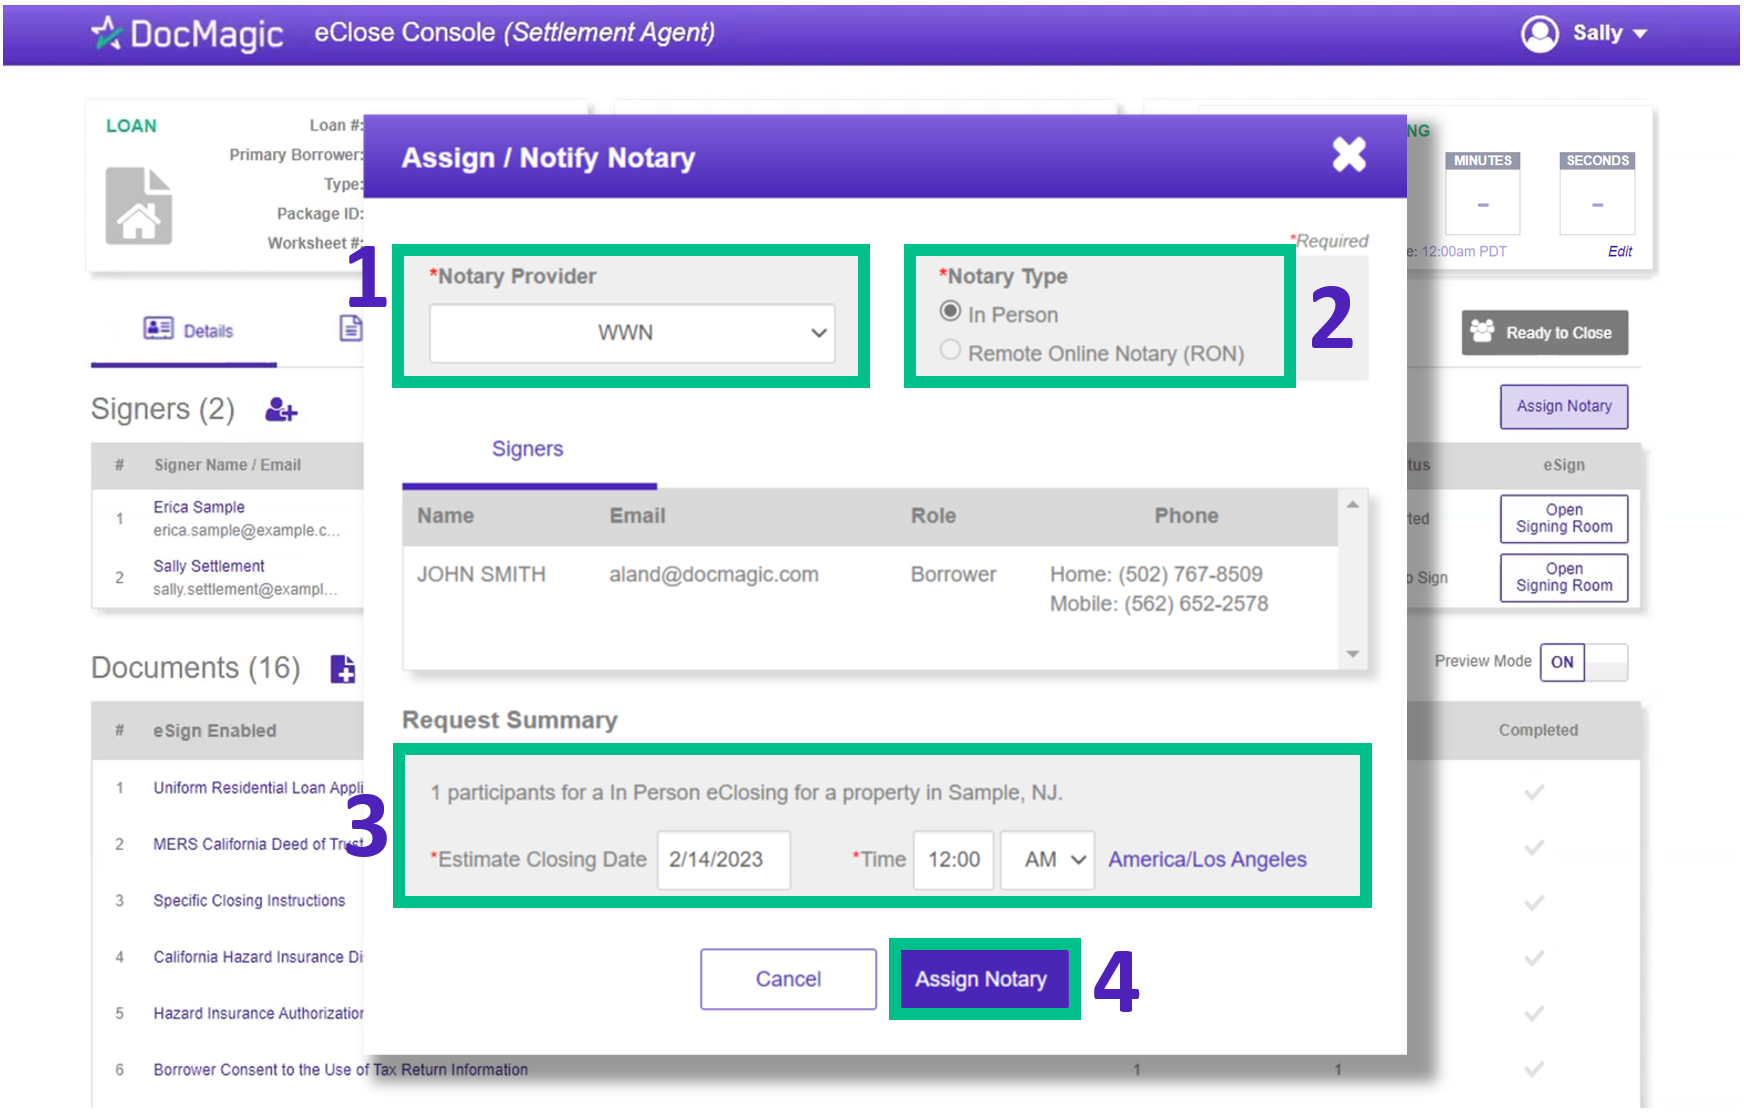
Task: Click the Details tab card icon
Action: (158, 329)
